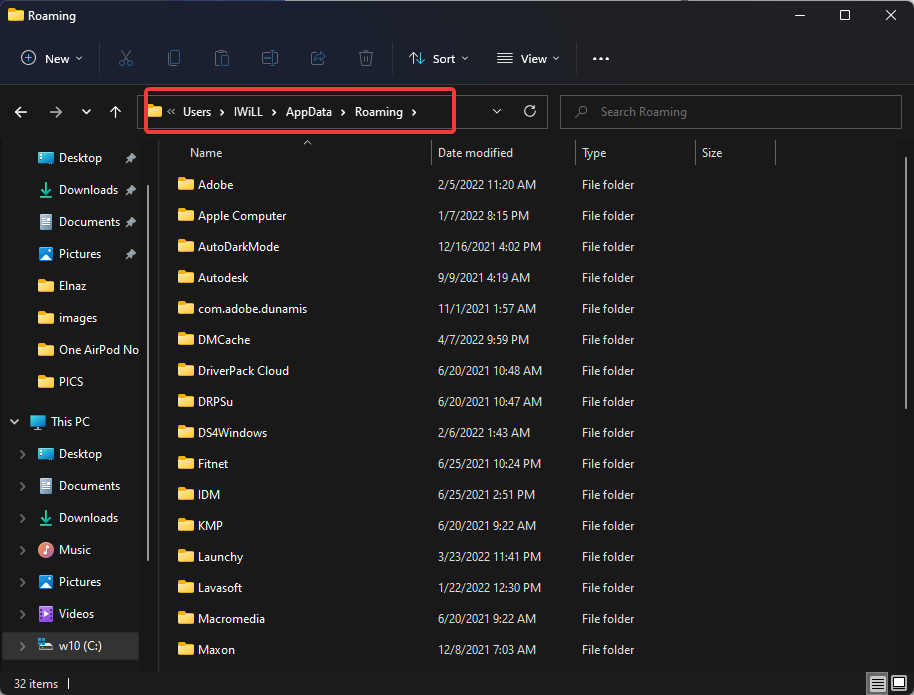914x695 pixels.
Task: Click the Paste clipboard icon
Action: (x=222, y=58)
